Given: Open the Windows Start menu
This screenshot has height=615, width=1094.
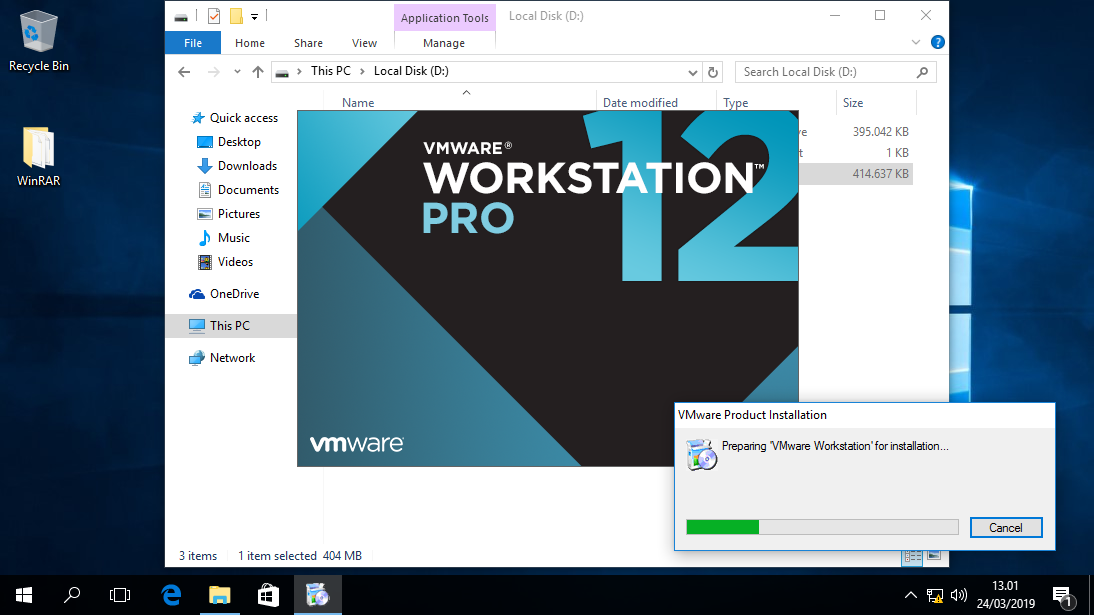Looking at the screenshot, I should point(24,595).
